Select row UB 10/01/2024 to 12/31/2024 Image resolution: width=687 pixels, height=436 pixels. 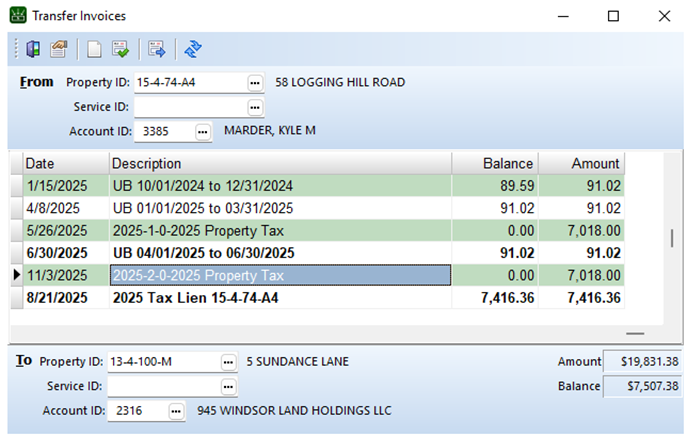280,185
